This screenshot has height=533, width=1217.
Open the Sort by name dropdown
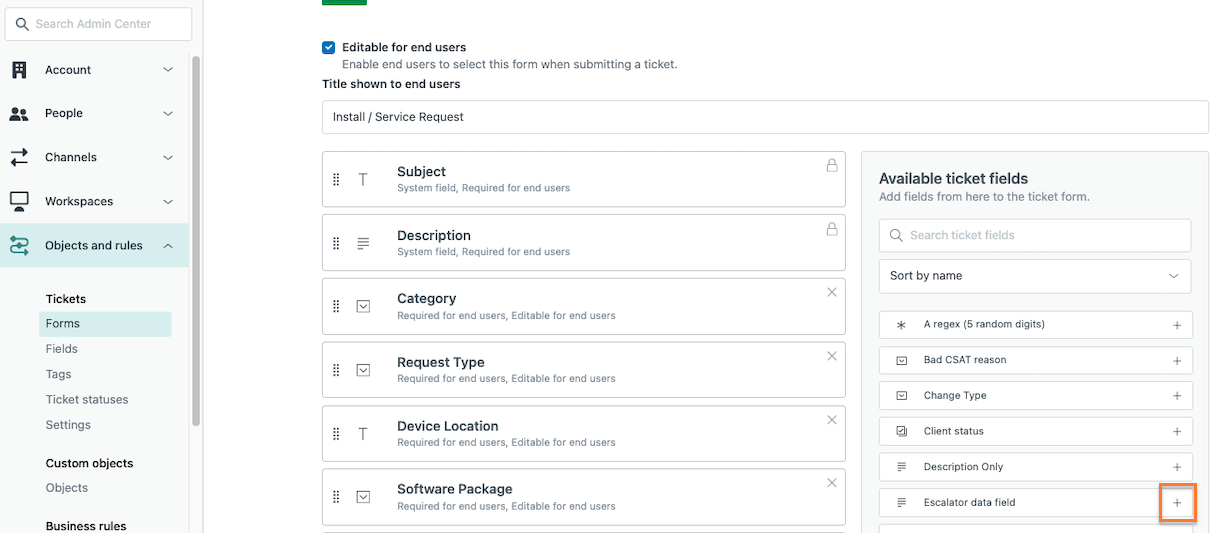1035,276
